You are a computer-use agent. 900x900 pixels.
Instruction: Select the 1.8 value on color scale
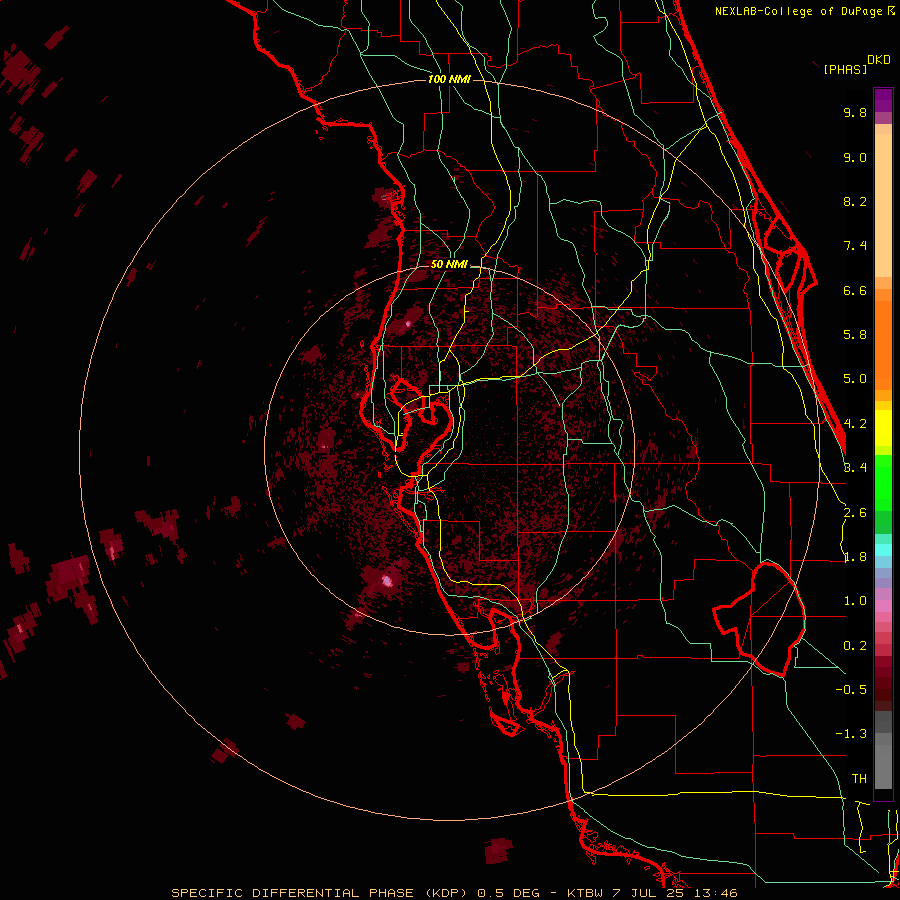coord(855,557)
